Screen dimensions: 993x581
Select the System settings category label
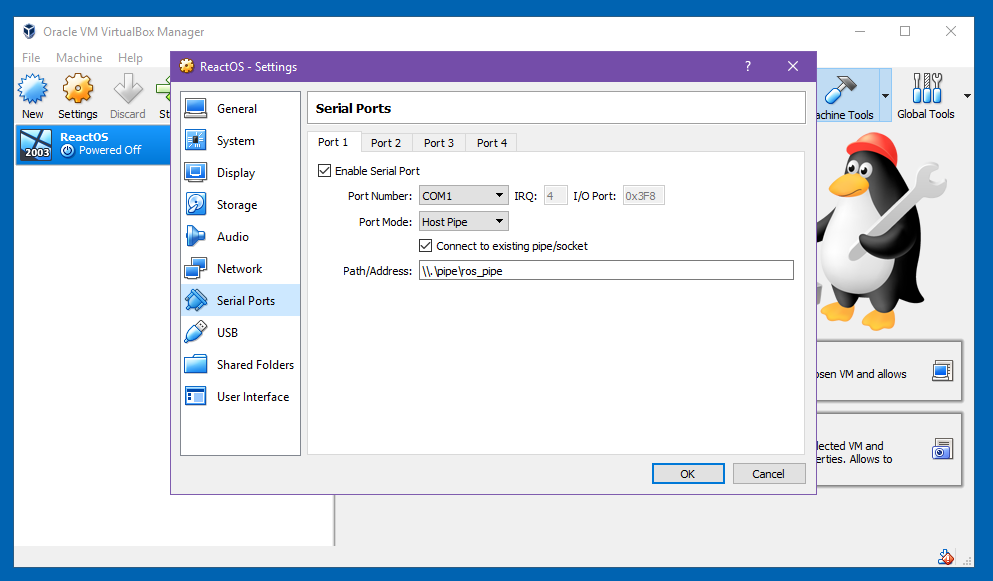pyautogui.click(x=236, y=141)
